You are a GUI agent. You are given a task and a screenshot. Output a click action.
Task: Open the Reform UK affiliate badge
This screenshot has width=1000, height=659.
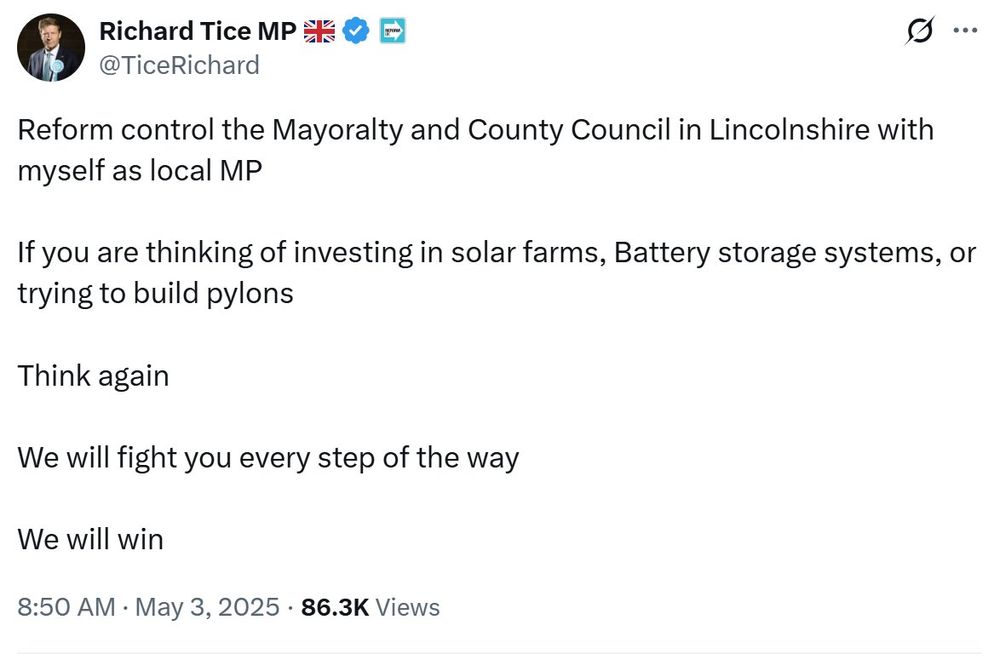click(392, 31)
